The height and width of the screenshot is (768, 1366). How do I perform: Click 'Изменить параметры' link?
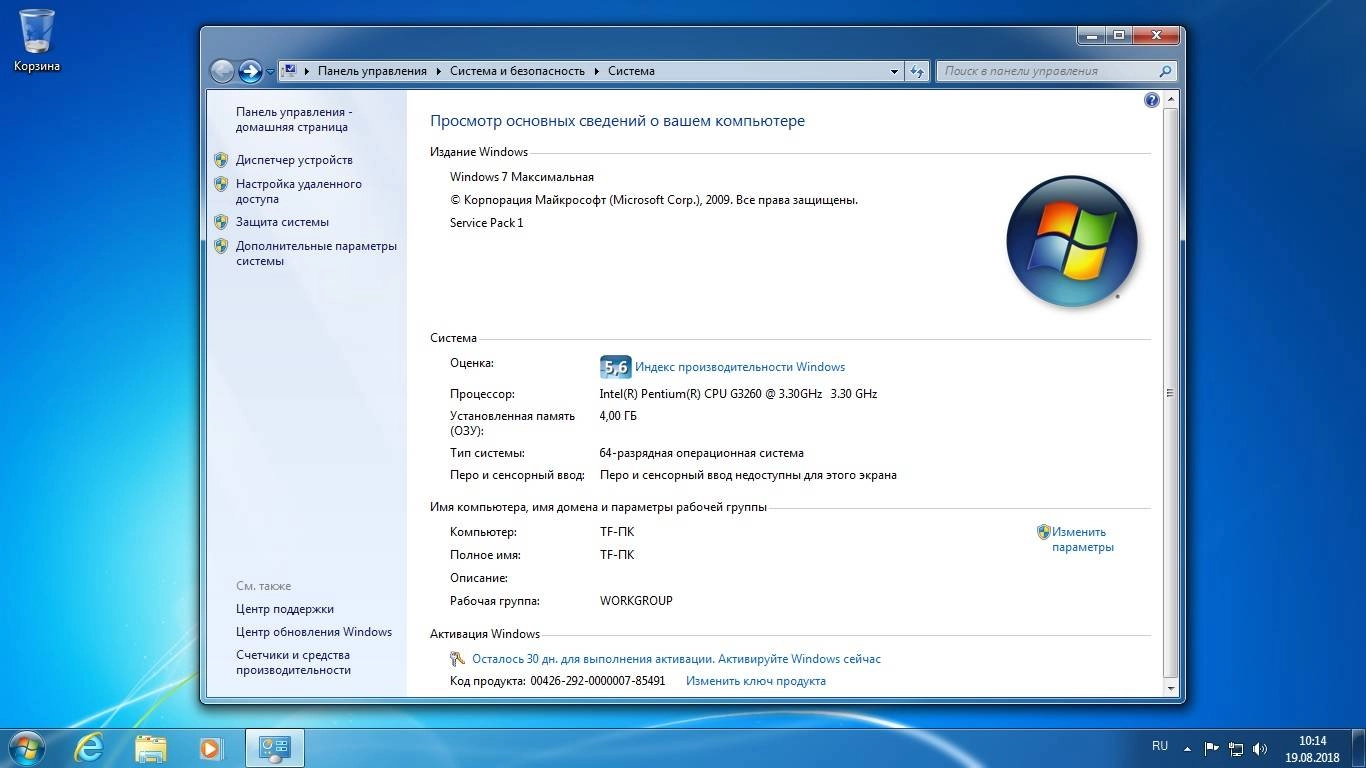pos(1083,540)
